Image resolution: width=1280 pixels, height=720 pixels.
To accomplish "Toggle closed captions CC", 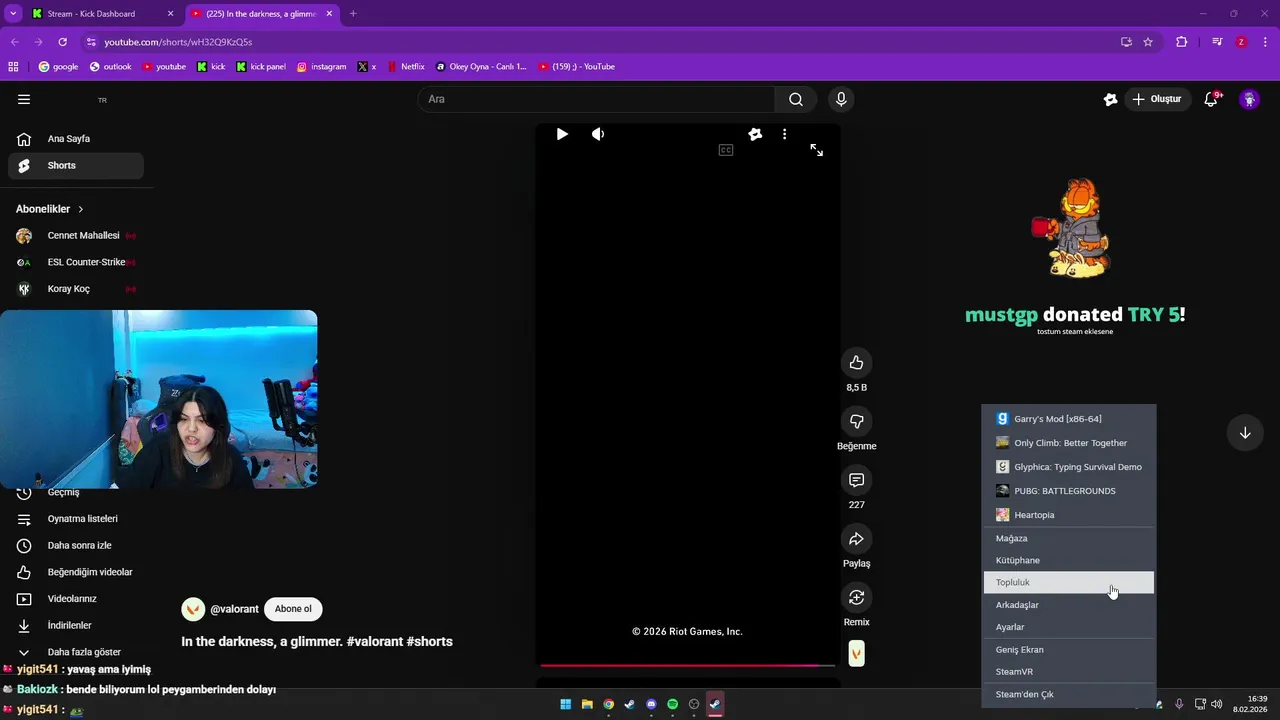I will click(x=726, y=150).
